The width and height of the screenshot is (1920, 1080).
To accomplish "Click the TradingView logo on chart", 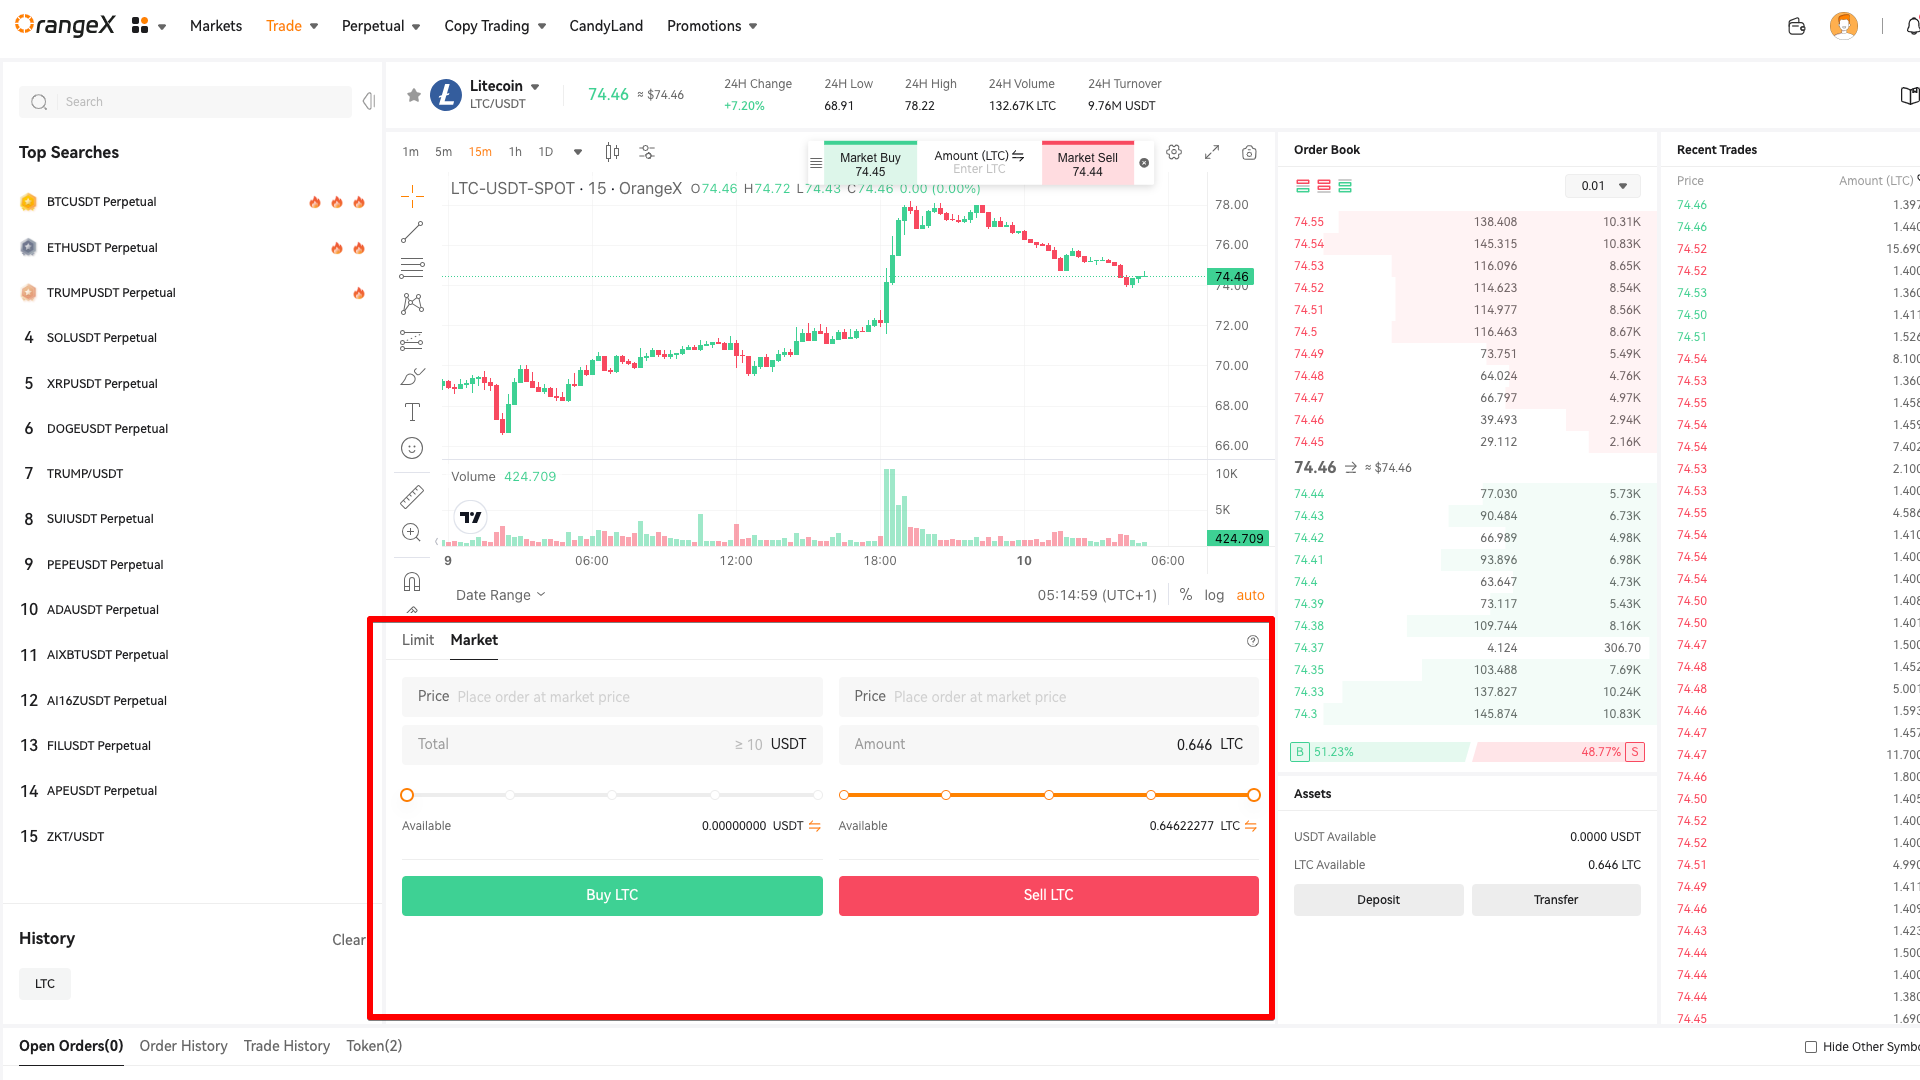I will pyautogui.click(x=471, y=517).
